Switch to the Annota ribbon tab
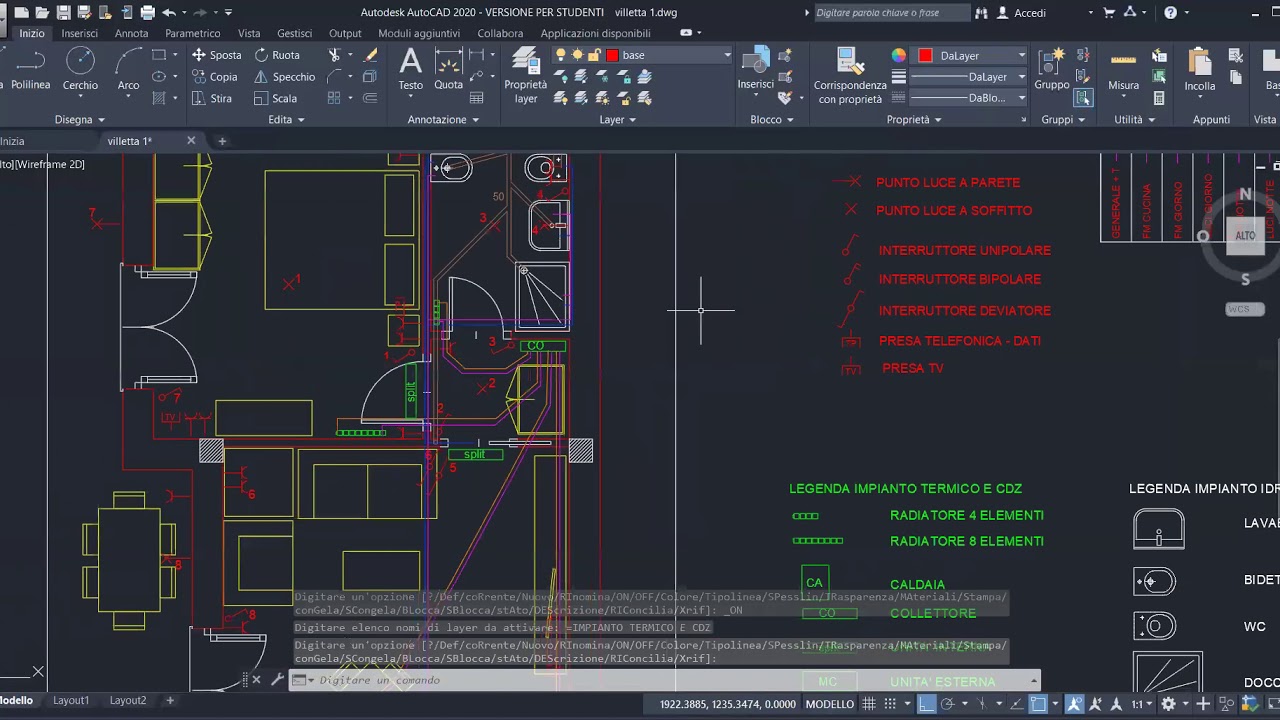The width and height of the screenshot is (1280, 720). click(131, 33)
